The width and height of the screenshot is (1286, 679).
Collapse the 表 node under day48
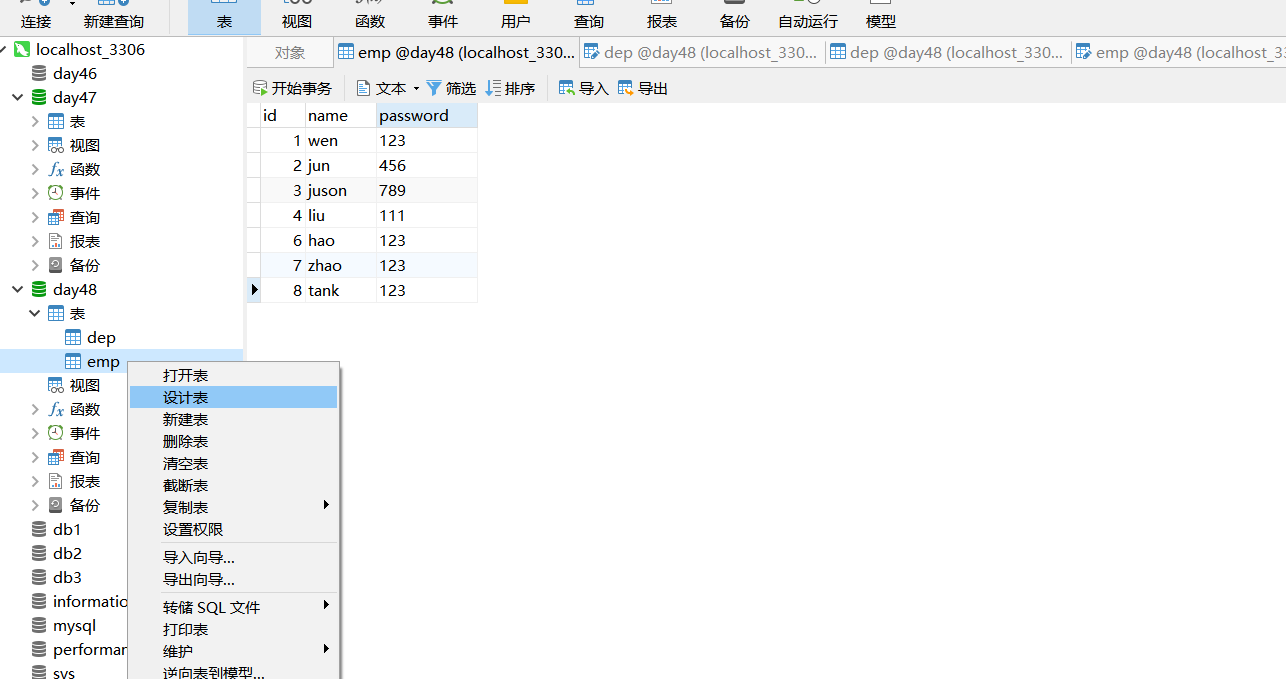33,313
